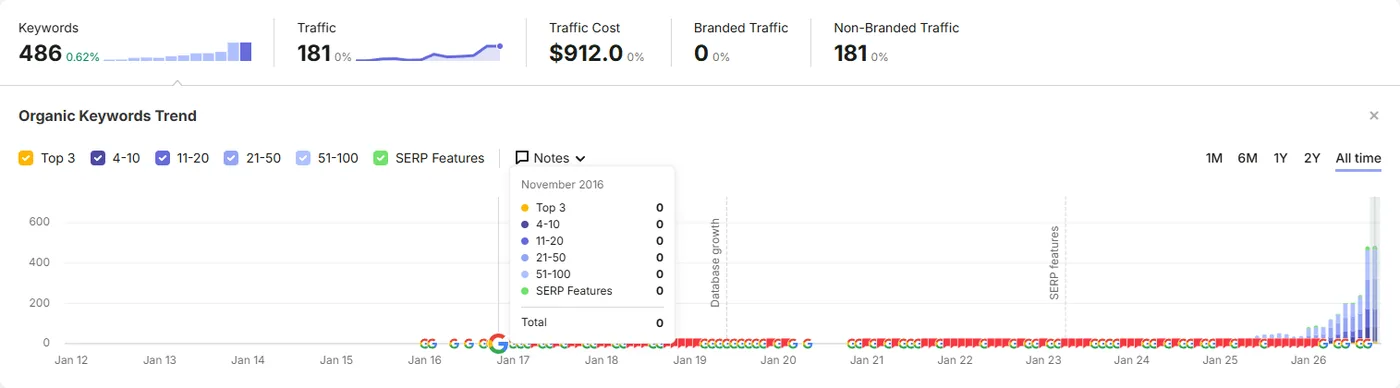This screenshot has height=388, width=1400.
Task: Click the Jan 20 axis label
Action: (777, 360)
